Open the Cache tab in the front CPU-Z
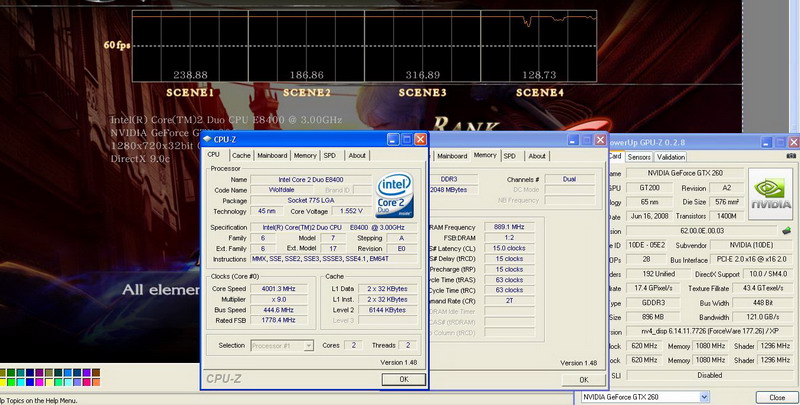The width and height of the screenshot is (800, 405). point(241,156)
